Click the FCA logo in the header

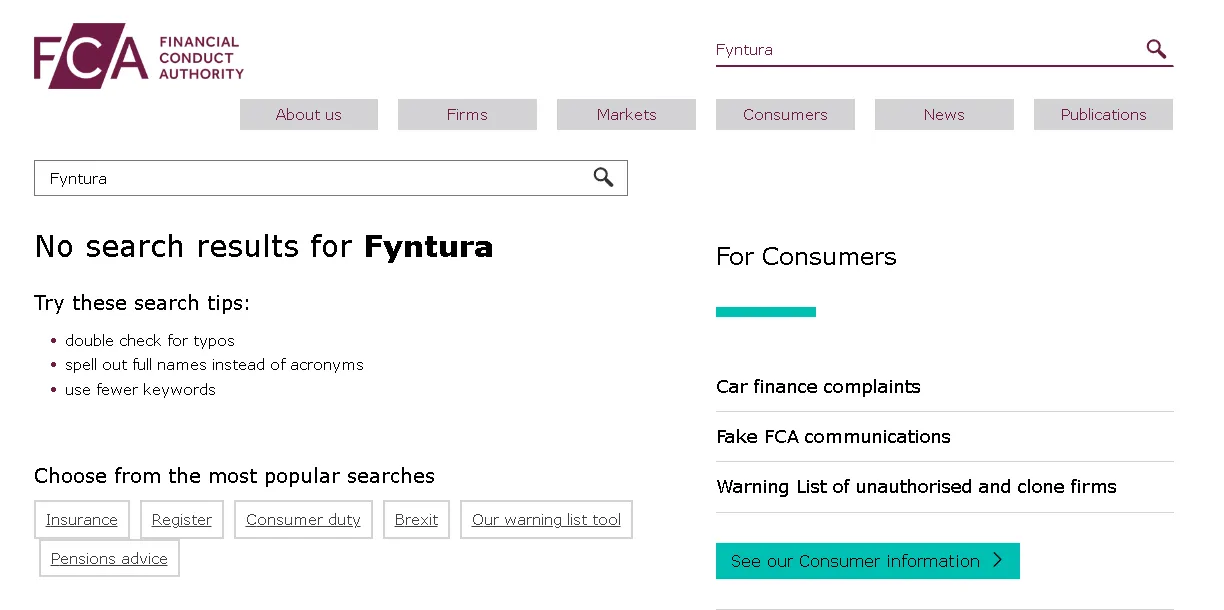click(139, 56)
